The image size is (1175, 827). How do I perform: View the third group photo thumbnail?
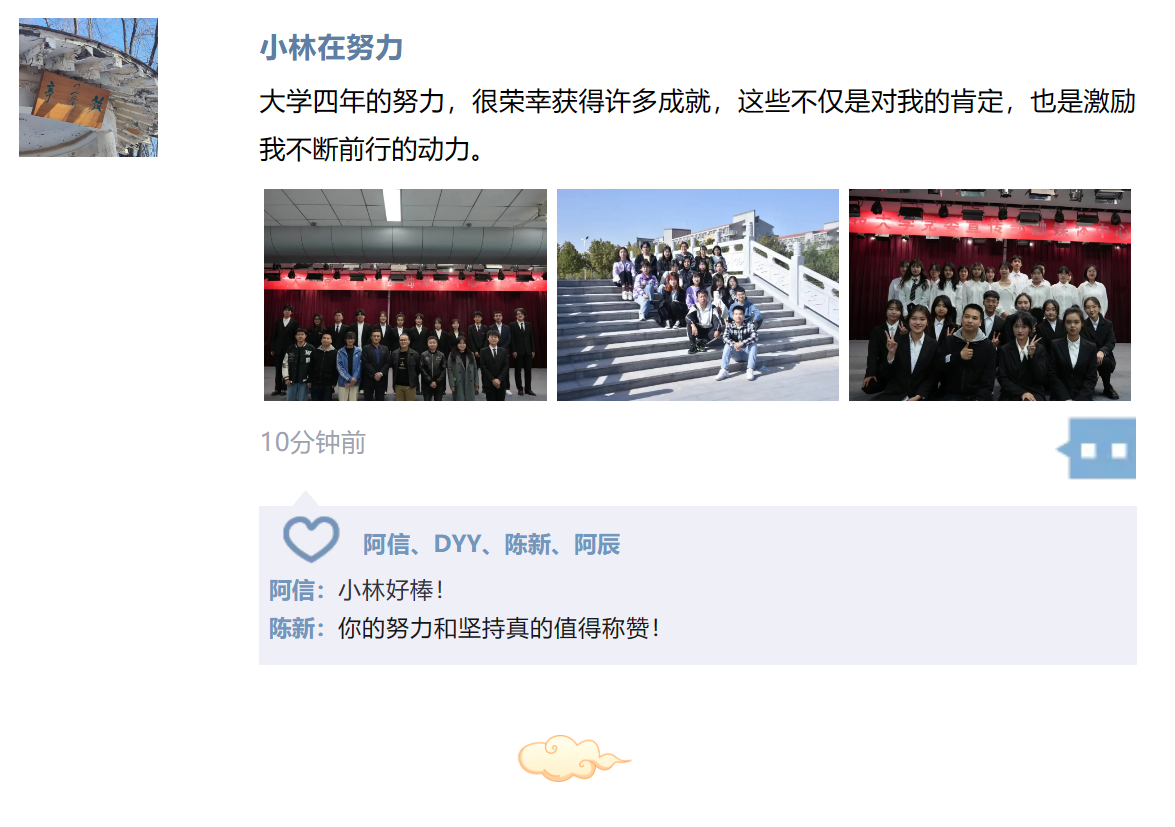(990, 295)
